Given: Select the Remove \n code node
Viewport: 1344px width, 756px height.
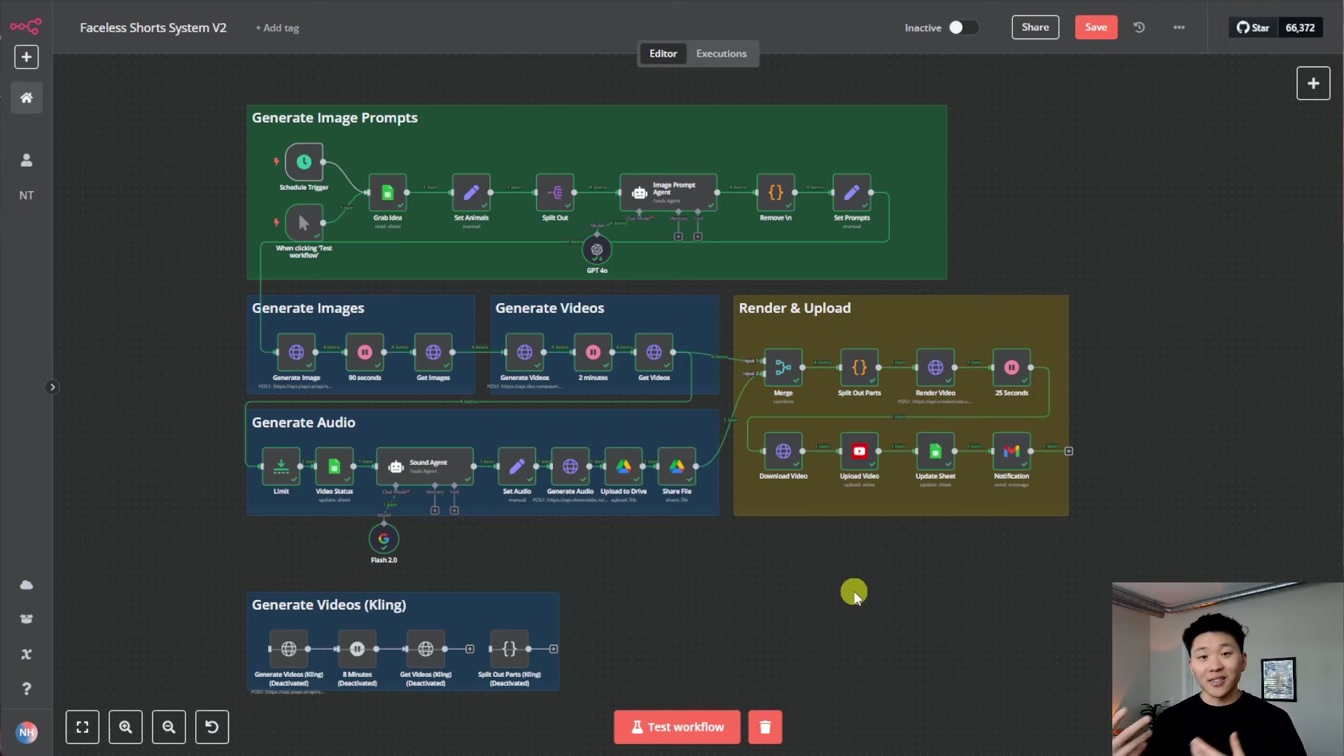Looking at the screenshot, I should (x=775, y=192).
